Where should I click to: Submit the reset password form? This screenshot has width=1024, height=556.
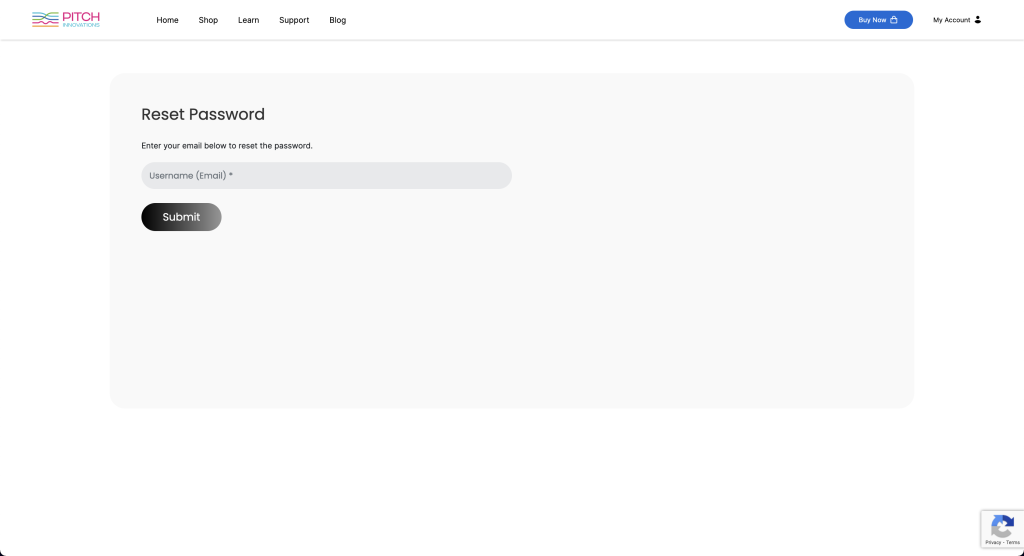[182, 217]
